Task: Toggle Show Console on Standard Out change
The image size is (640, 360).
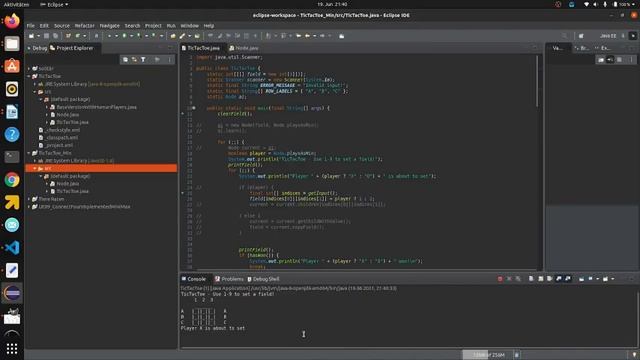Action: point(559,279)
